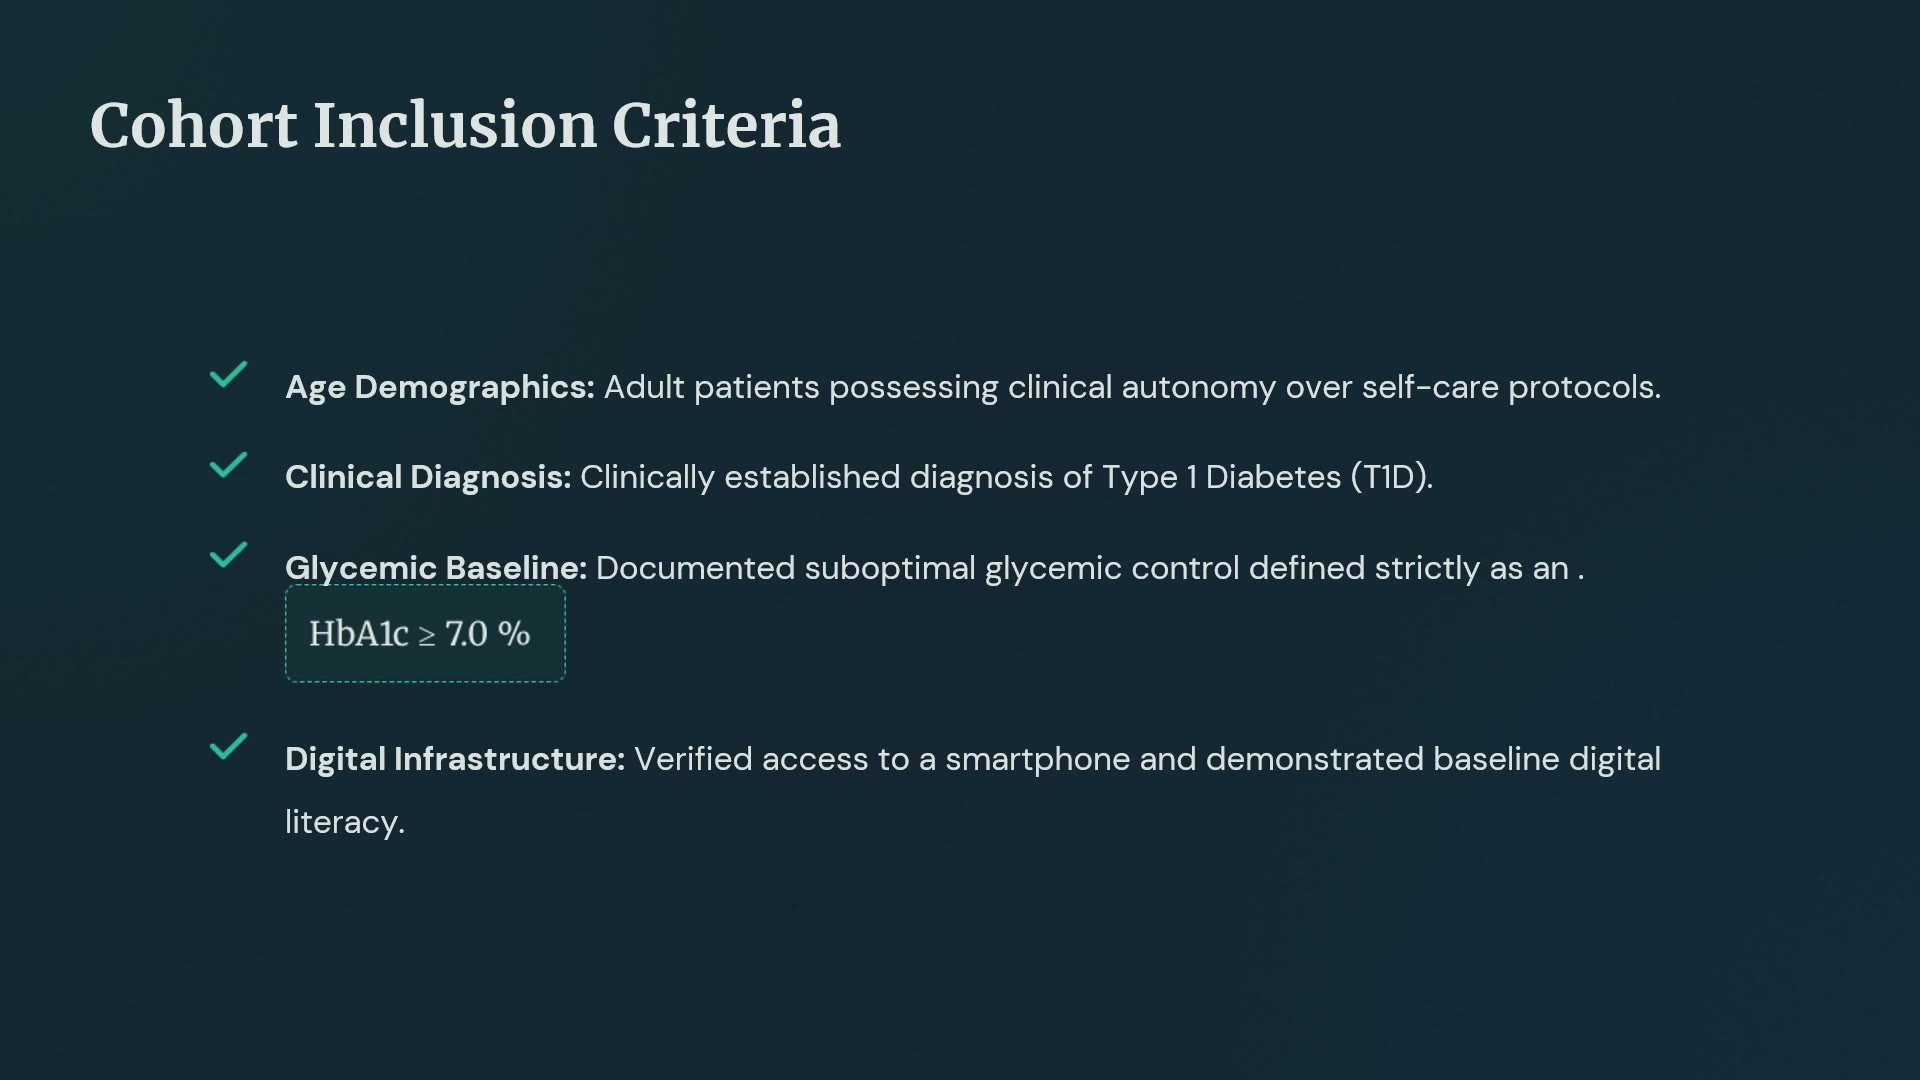Click the bold Glycemic Baseline label
This screenshot has height=1080, width=1920.
[436, 568]
